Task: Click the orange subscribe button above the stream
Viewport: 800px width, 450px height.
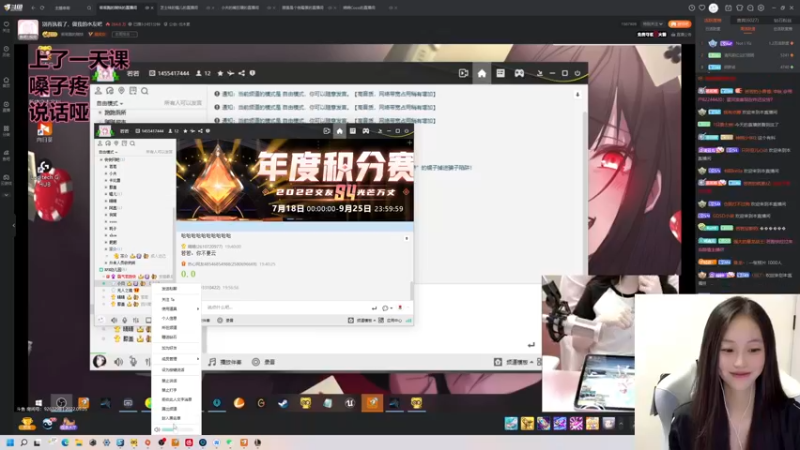Action: pyautogui.click(x=679, y=24)
